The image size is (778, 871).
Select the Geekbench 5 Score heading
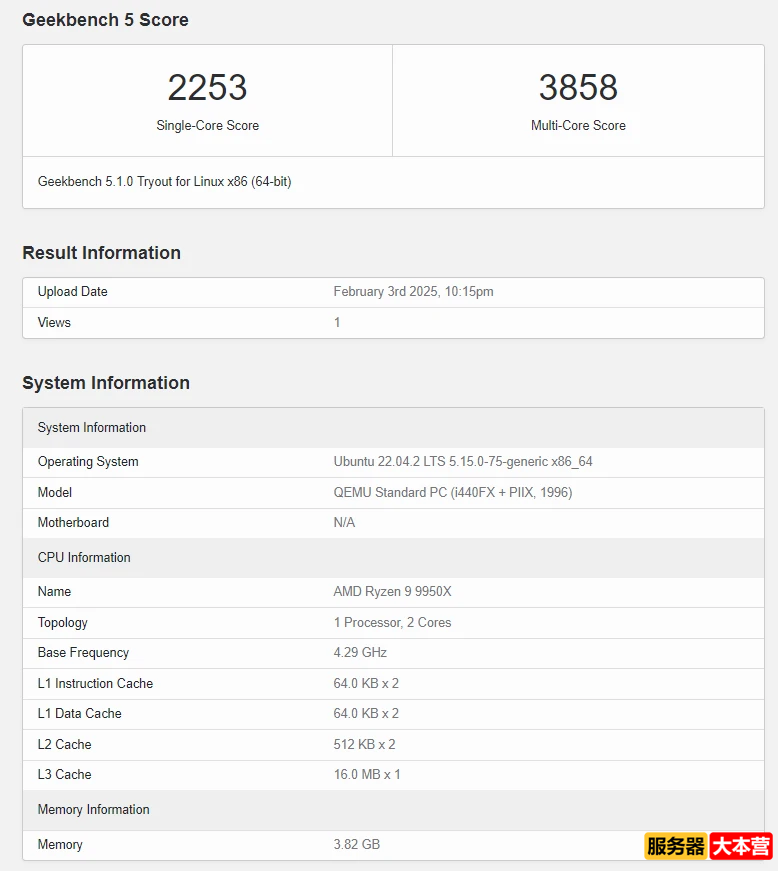(x=105, y=20)
